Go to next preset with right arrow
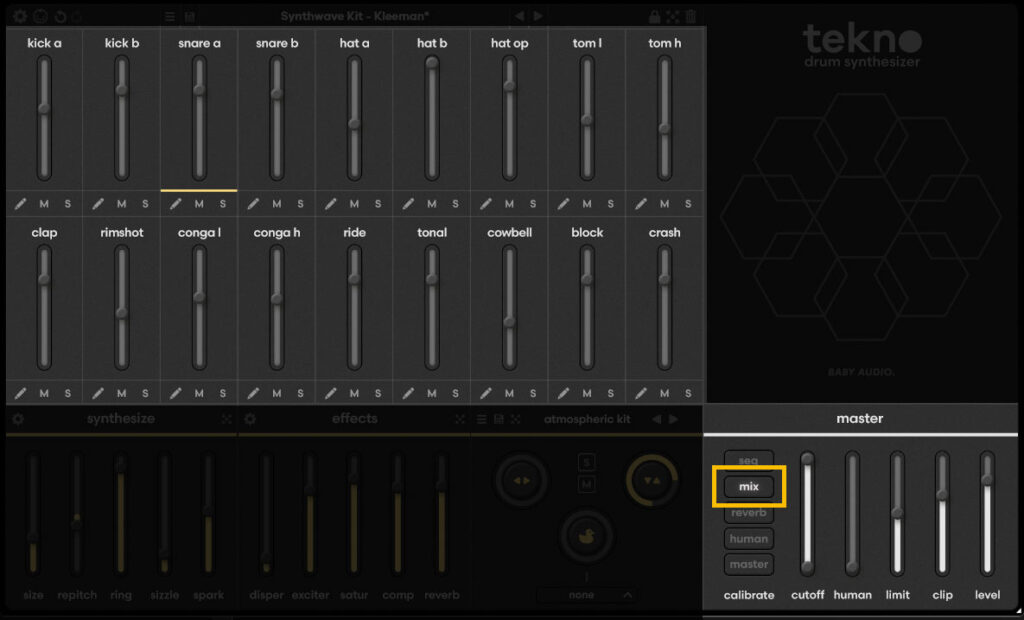 (x=539, y=16)
